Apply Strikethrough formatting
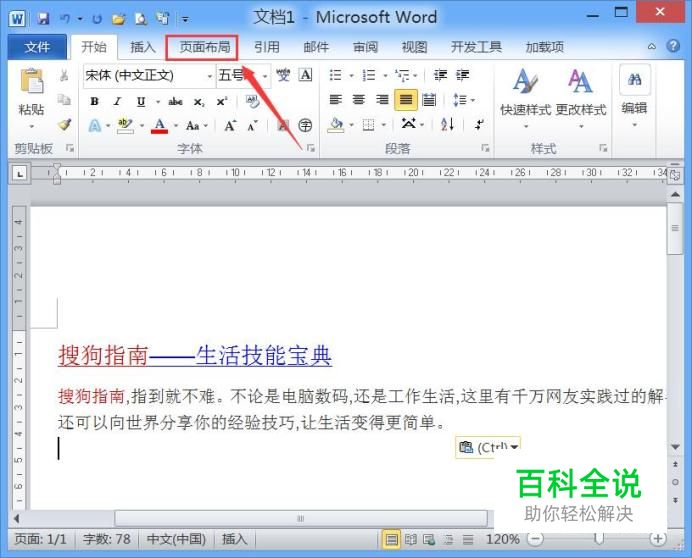 click(175, 102)
